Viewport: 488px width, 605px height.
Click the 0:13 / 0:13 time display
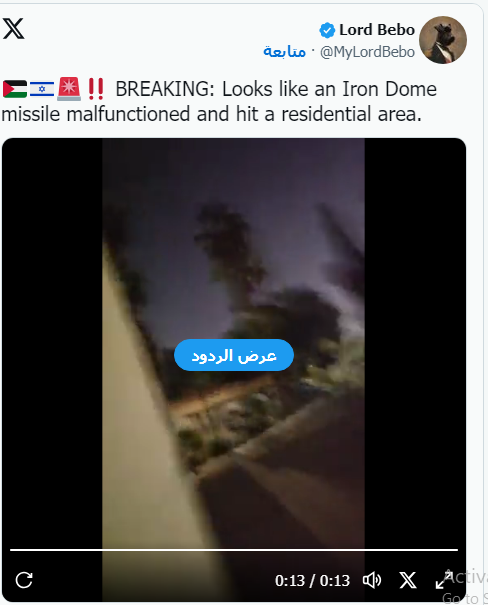(x=312, y=580)
